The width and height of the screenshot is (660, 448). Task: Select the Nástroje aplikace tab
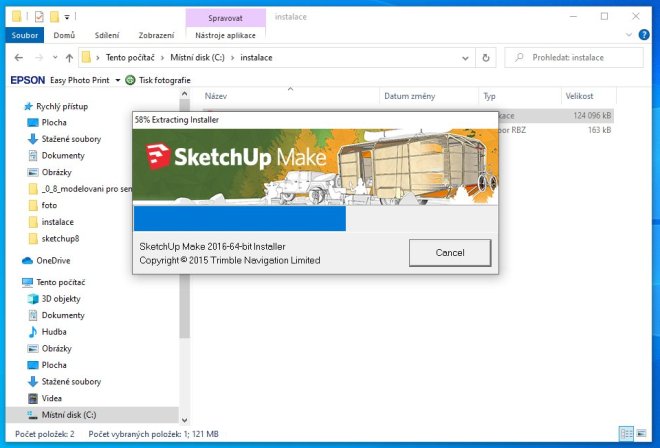(225, 35)
